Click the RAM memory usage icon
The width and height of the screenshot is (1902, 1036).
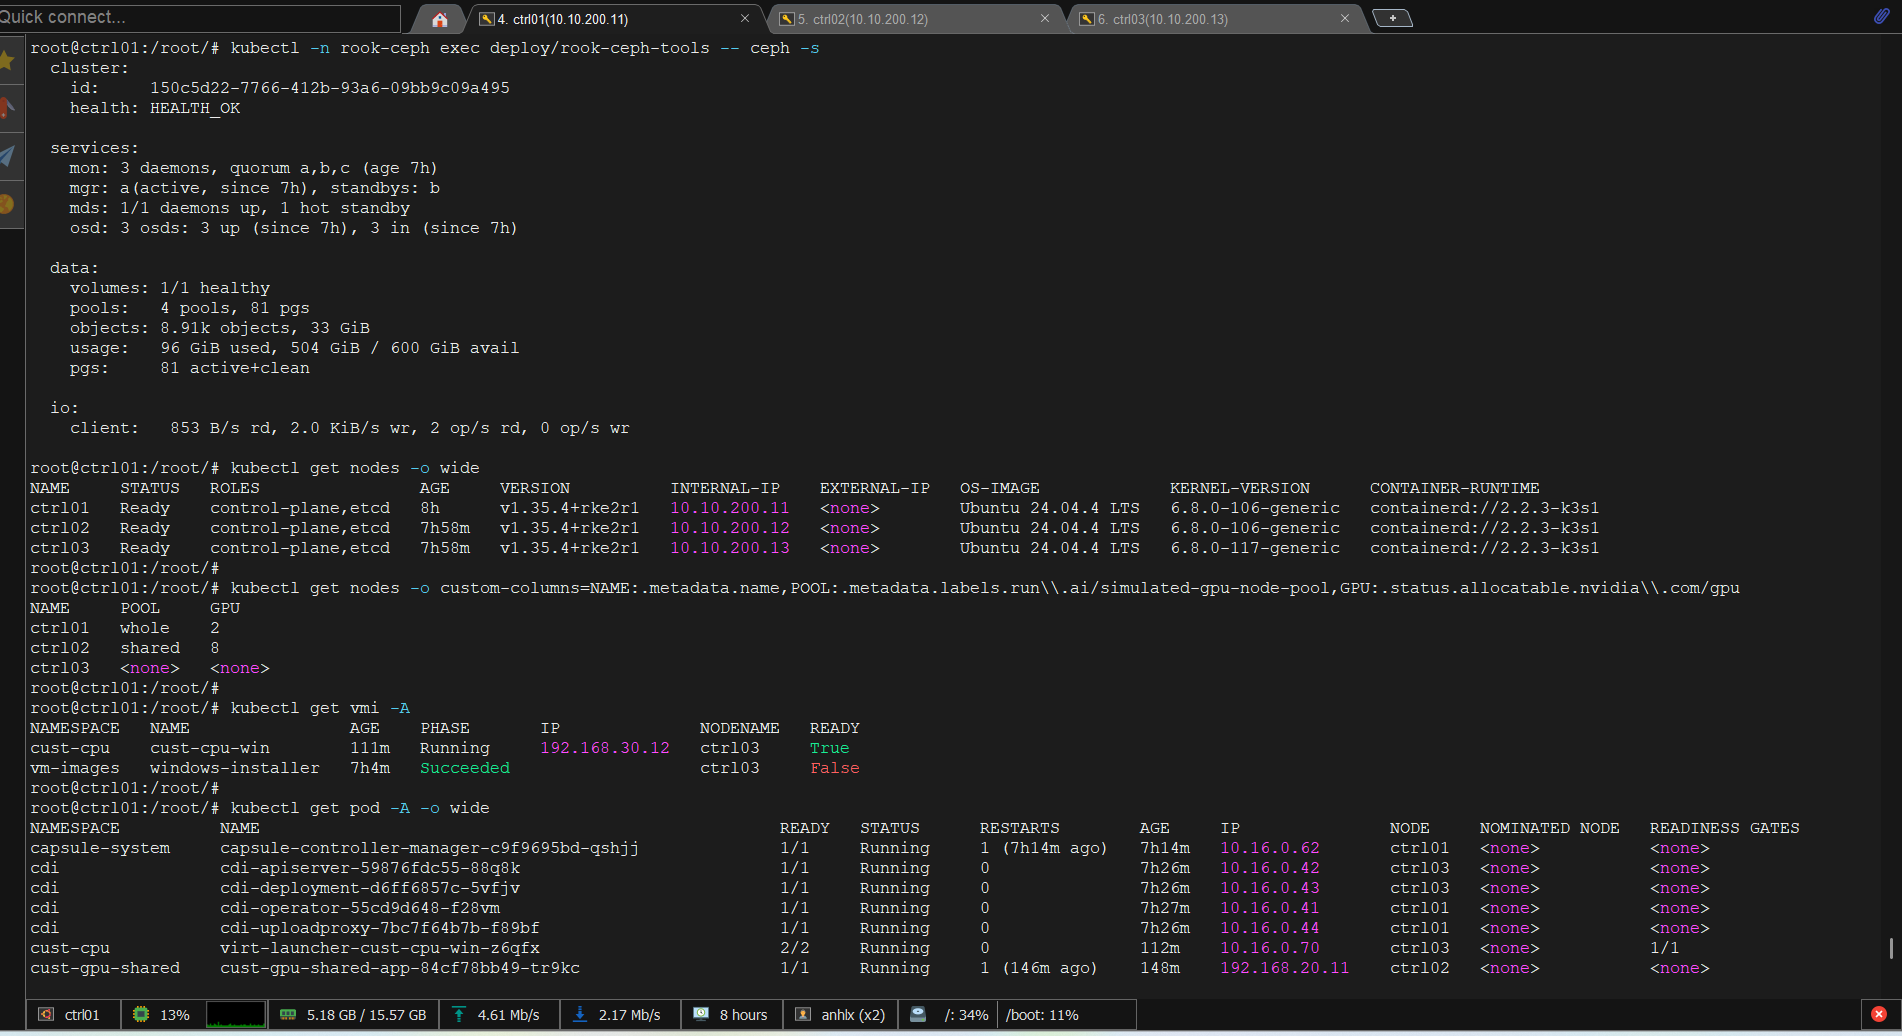coord(288,1014)
